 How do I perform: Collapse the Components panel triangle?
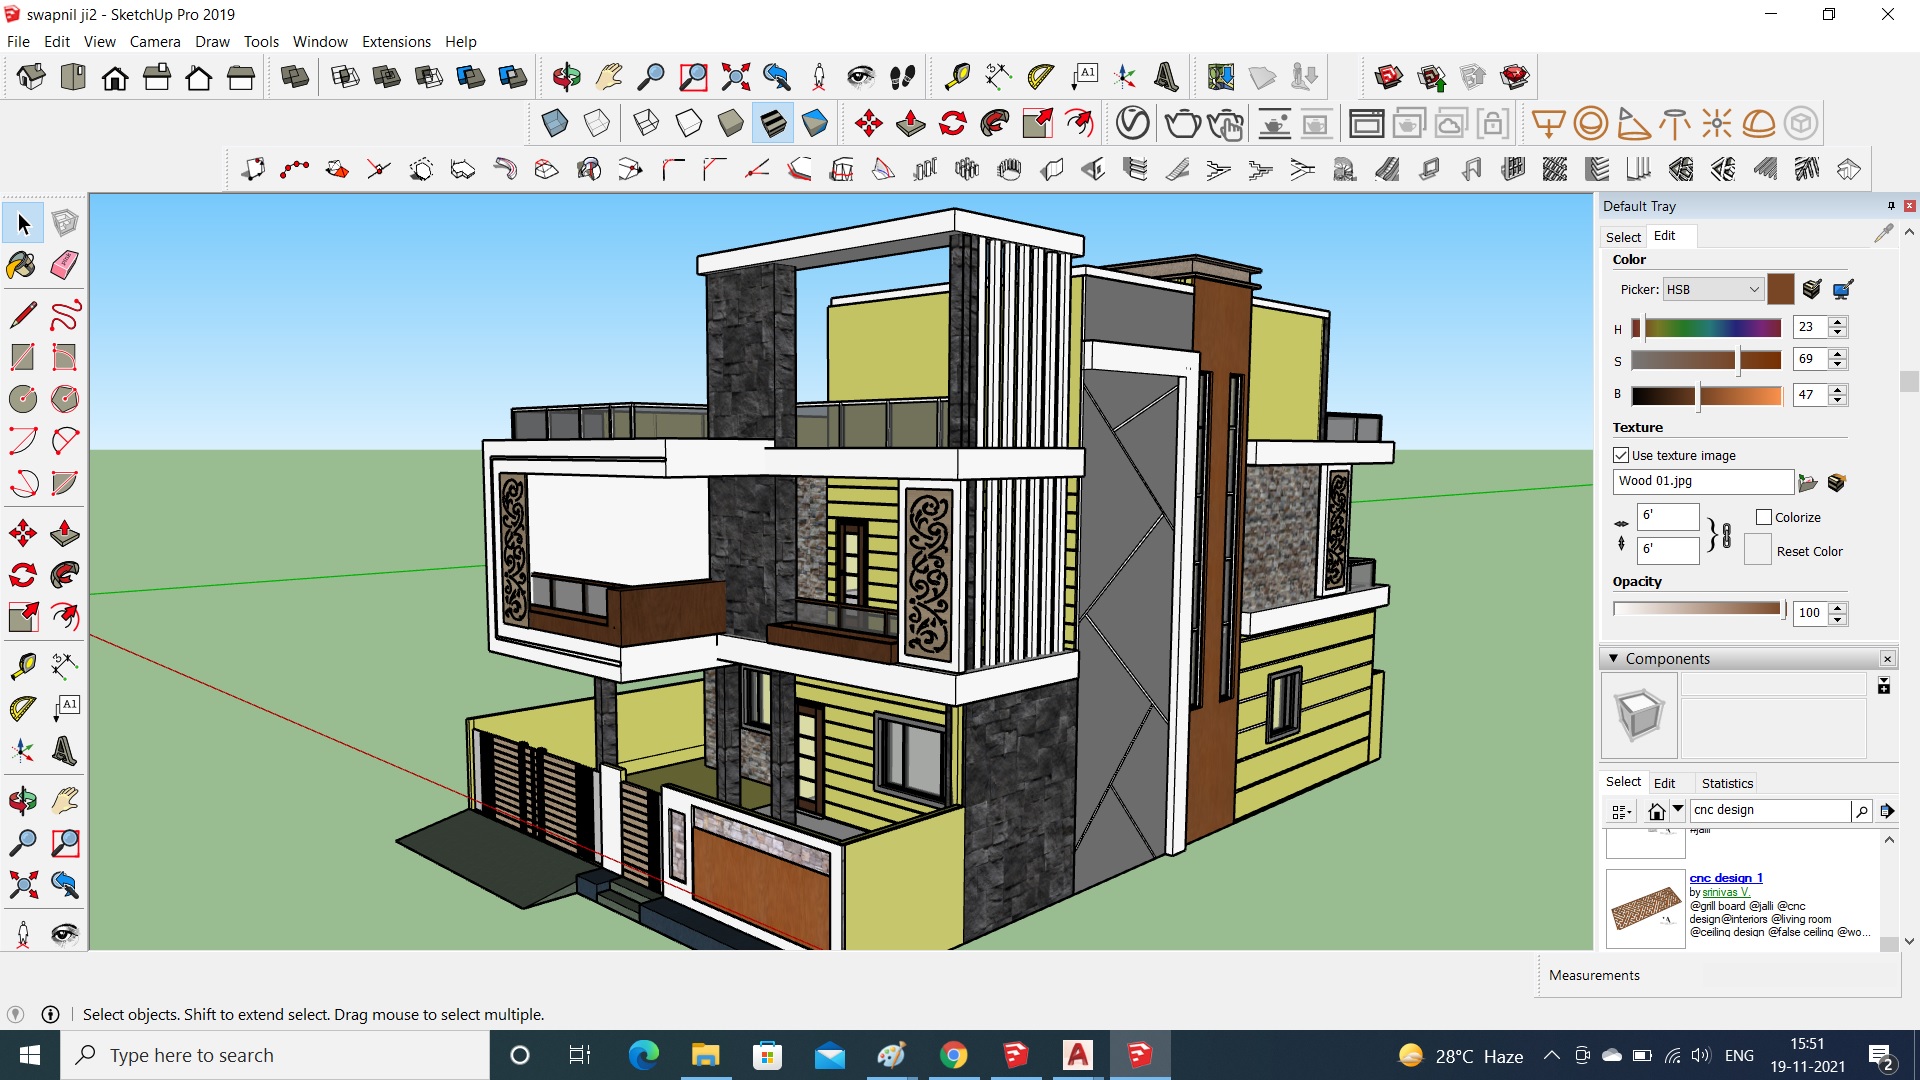[x=1613, y=658]
